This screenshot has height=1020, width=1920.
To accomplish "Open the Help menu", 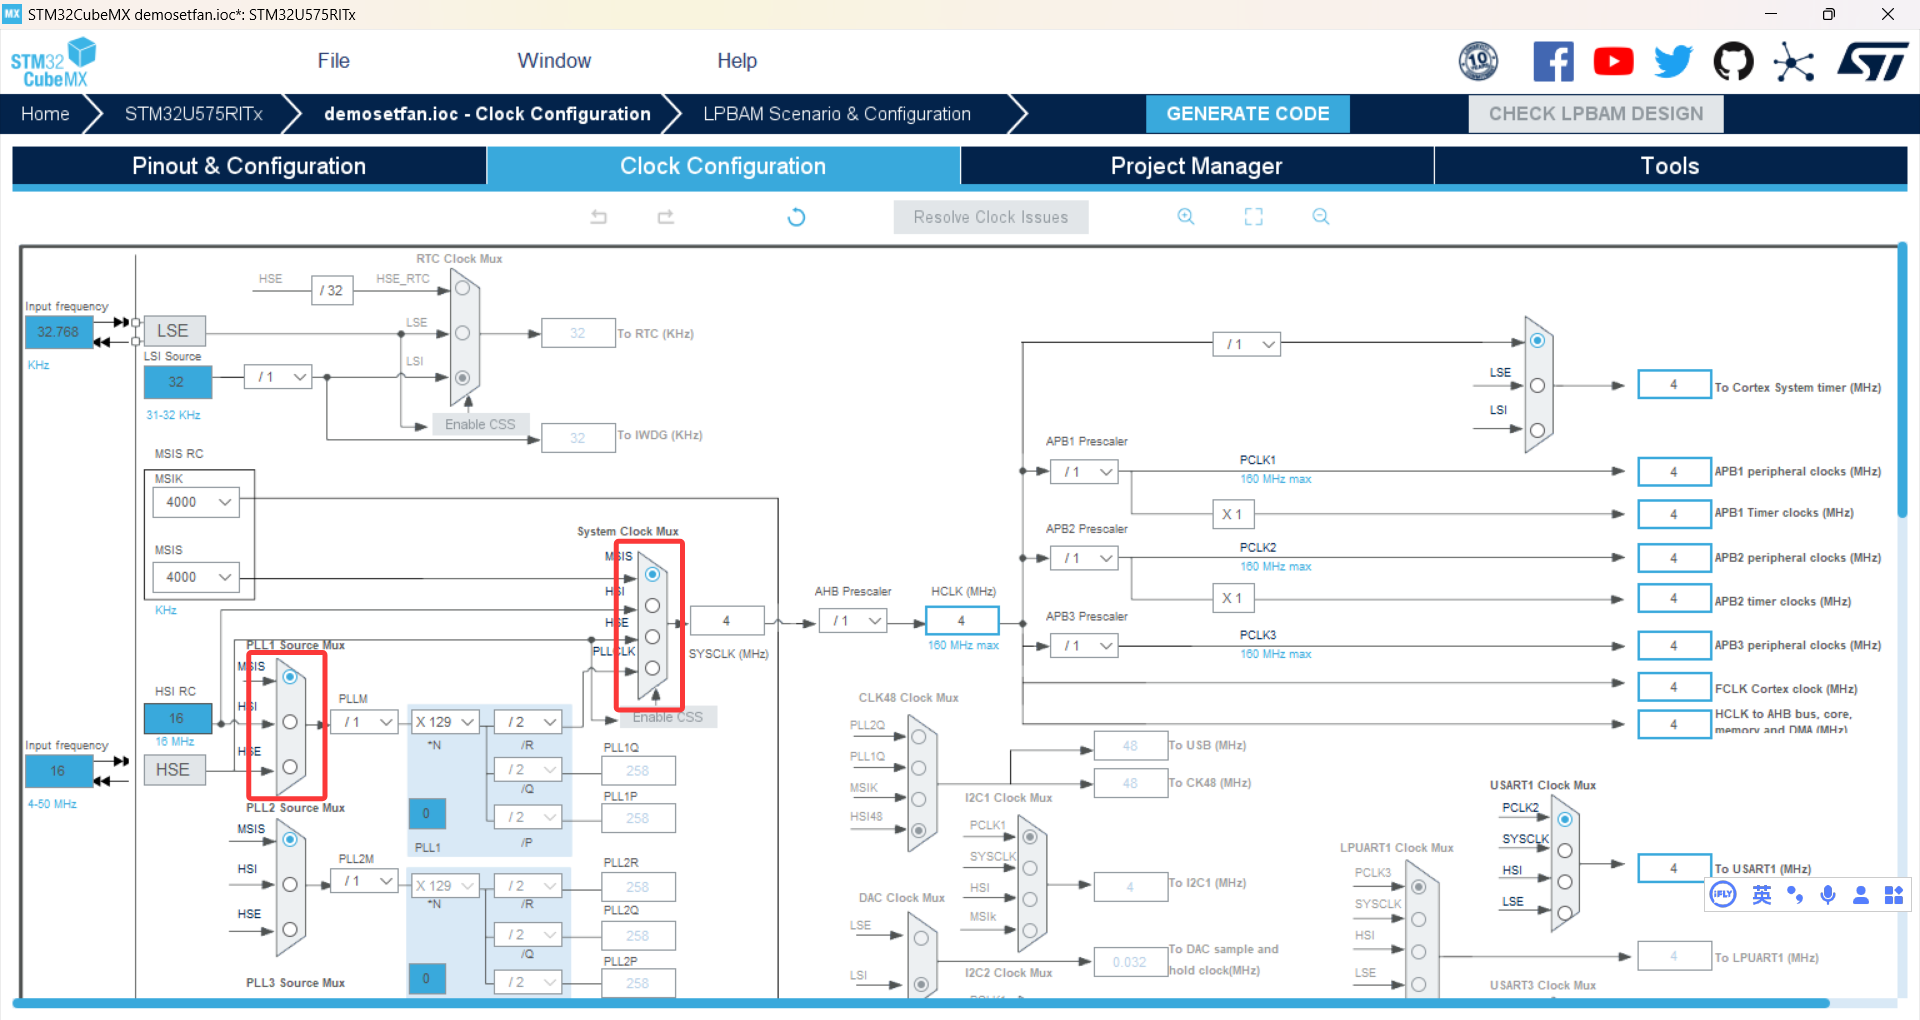I will [x=737, y=61].
